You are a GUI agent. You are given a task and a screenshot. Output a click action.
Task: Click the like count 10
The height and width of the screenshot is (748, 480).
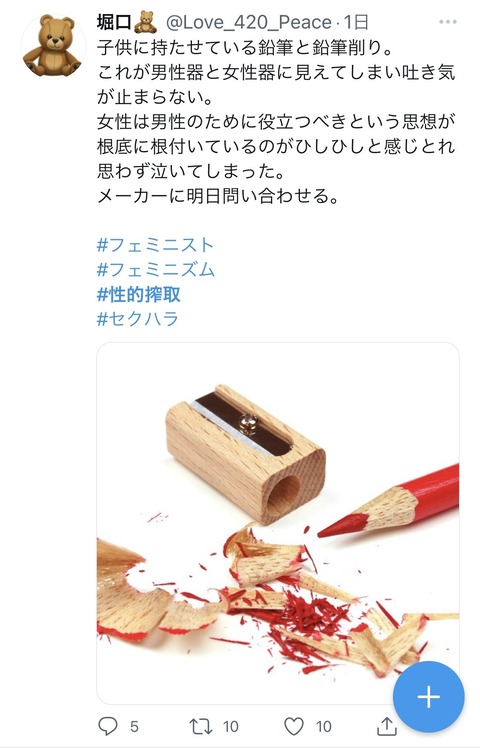[323, 727]
